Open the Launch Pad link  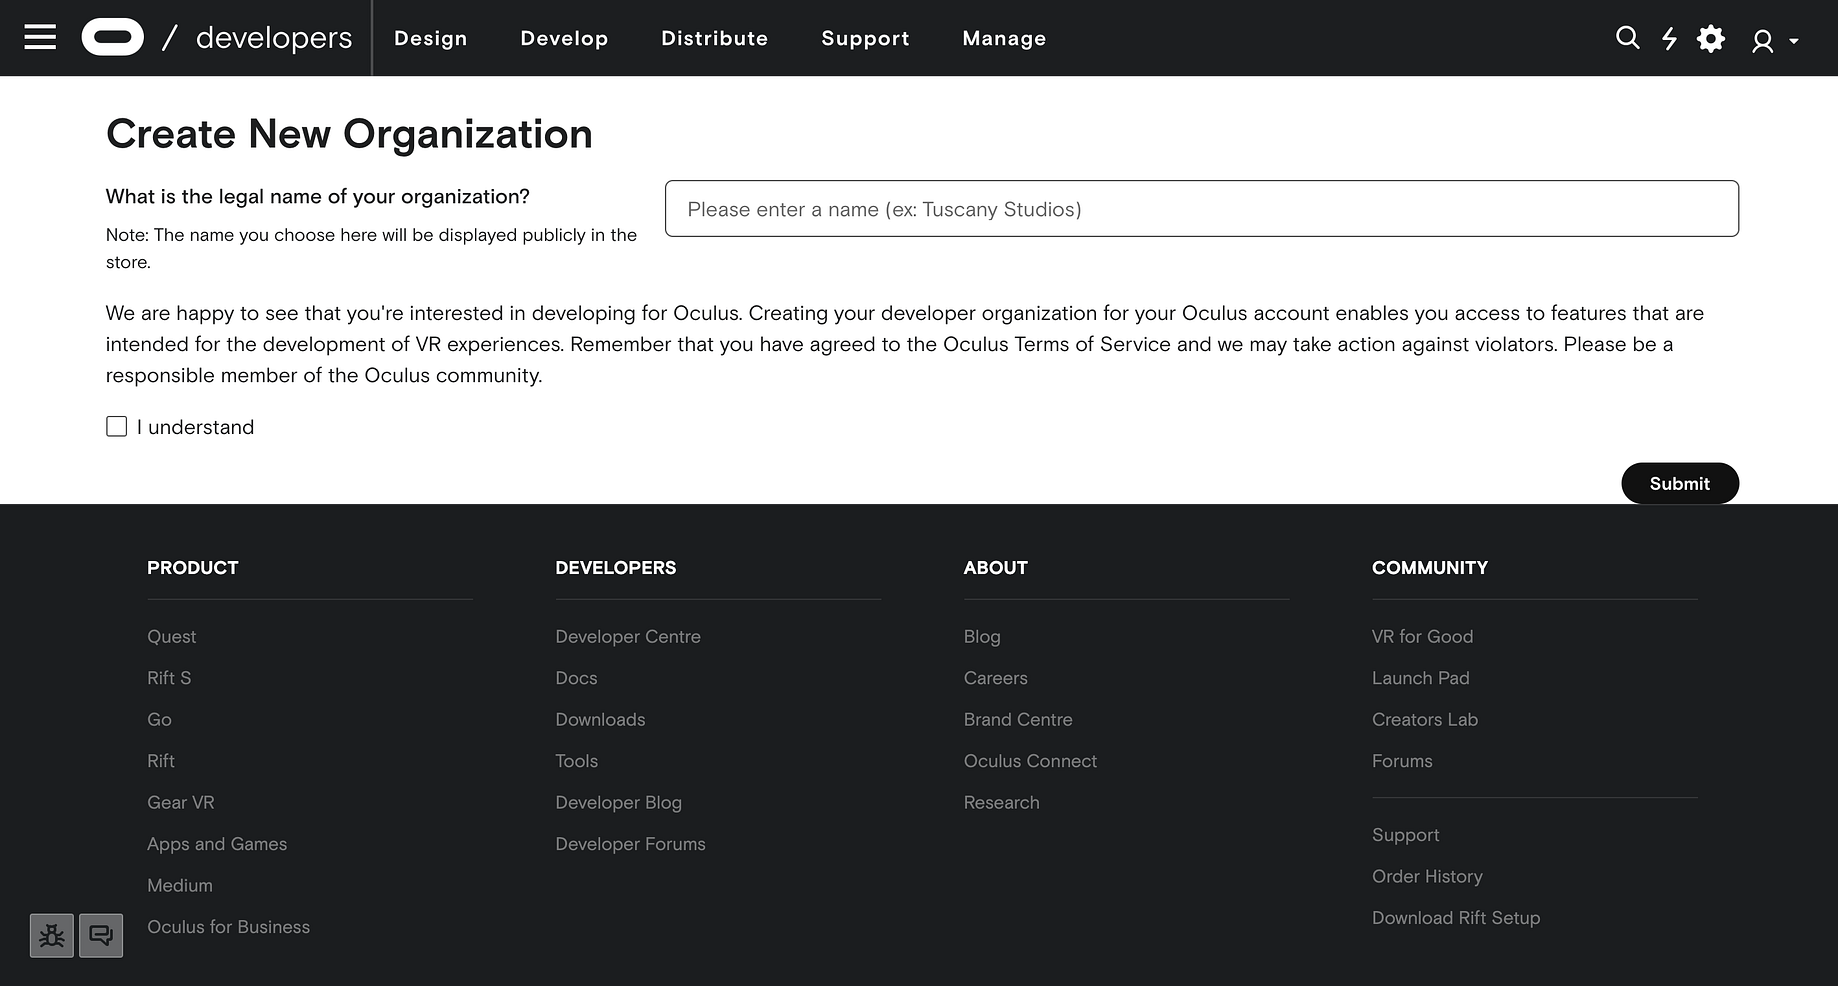tap(1421, 678)
